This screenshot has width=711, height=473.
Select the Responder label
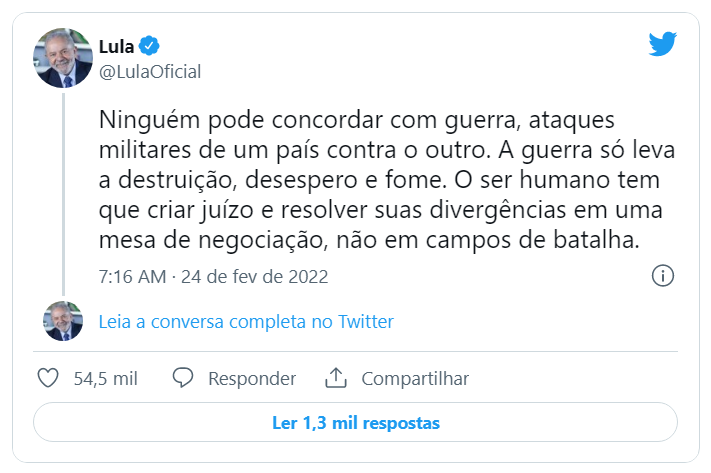tap(252, 378)
